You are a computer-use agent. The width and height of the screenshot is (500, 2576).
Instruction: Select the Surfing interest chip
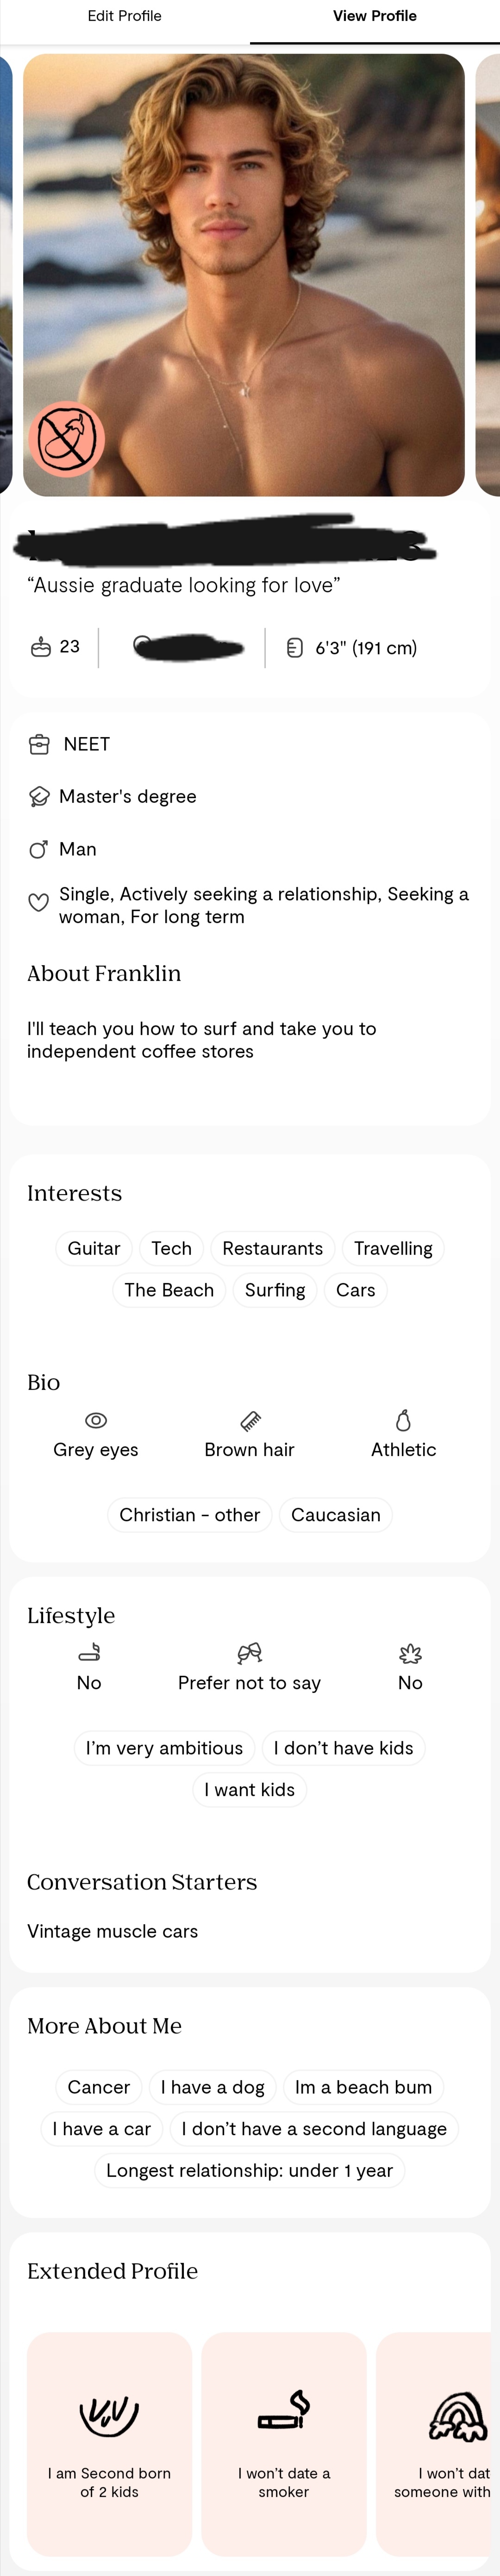coord(275,1290)
